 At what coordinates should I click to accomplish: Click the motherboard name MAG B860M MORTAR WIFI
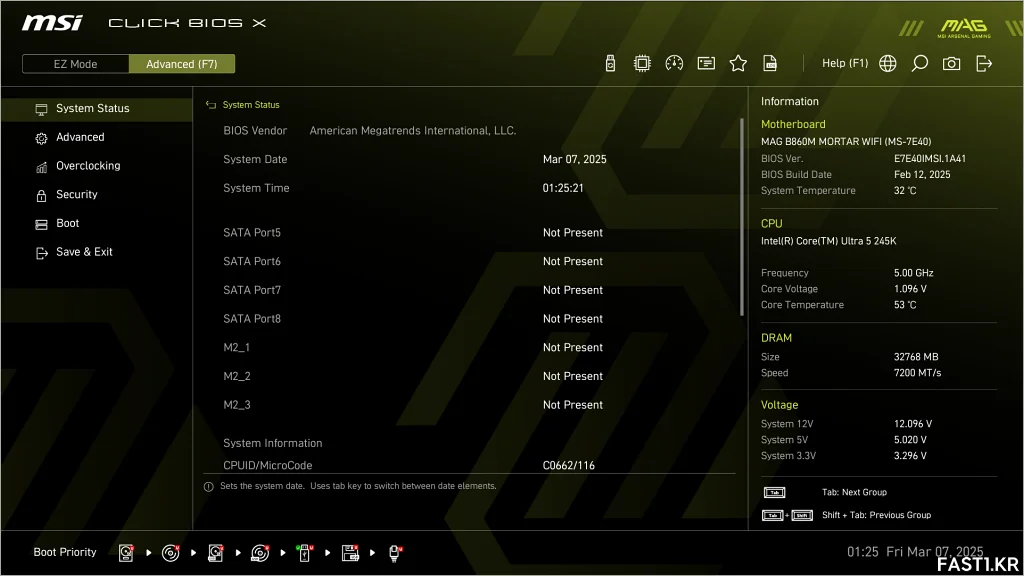[x=846, y=142]
